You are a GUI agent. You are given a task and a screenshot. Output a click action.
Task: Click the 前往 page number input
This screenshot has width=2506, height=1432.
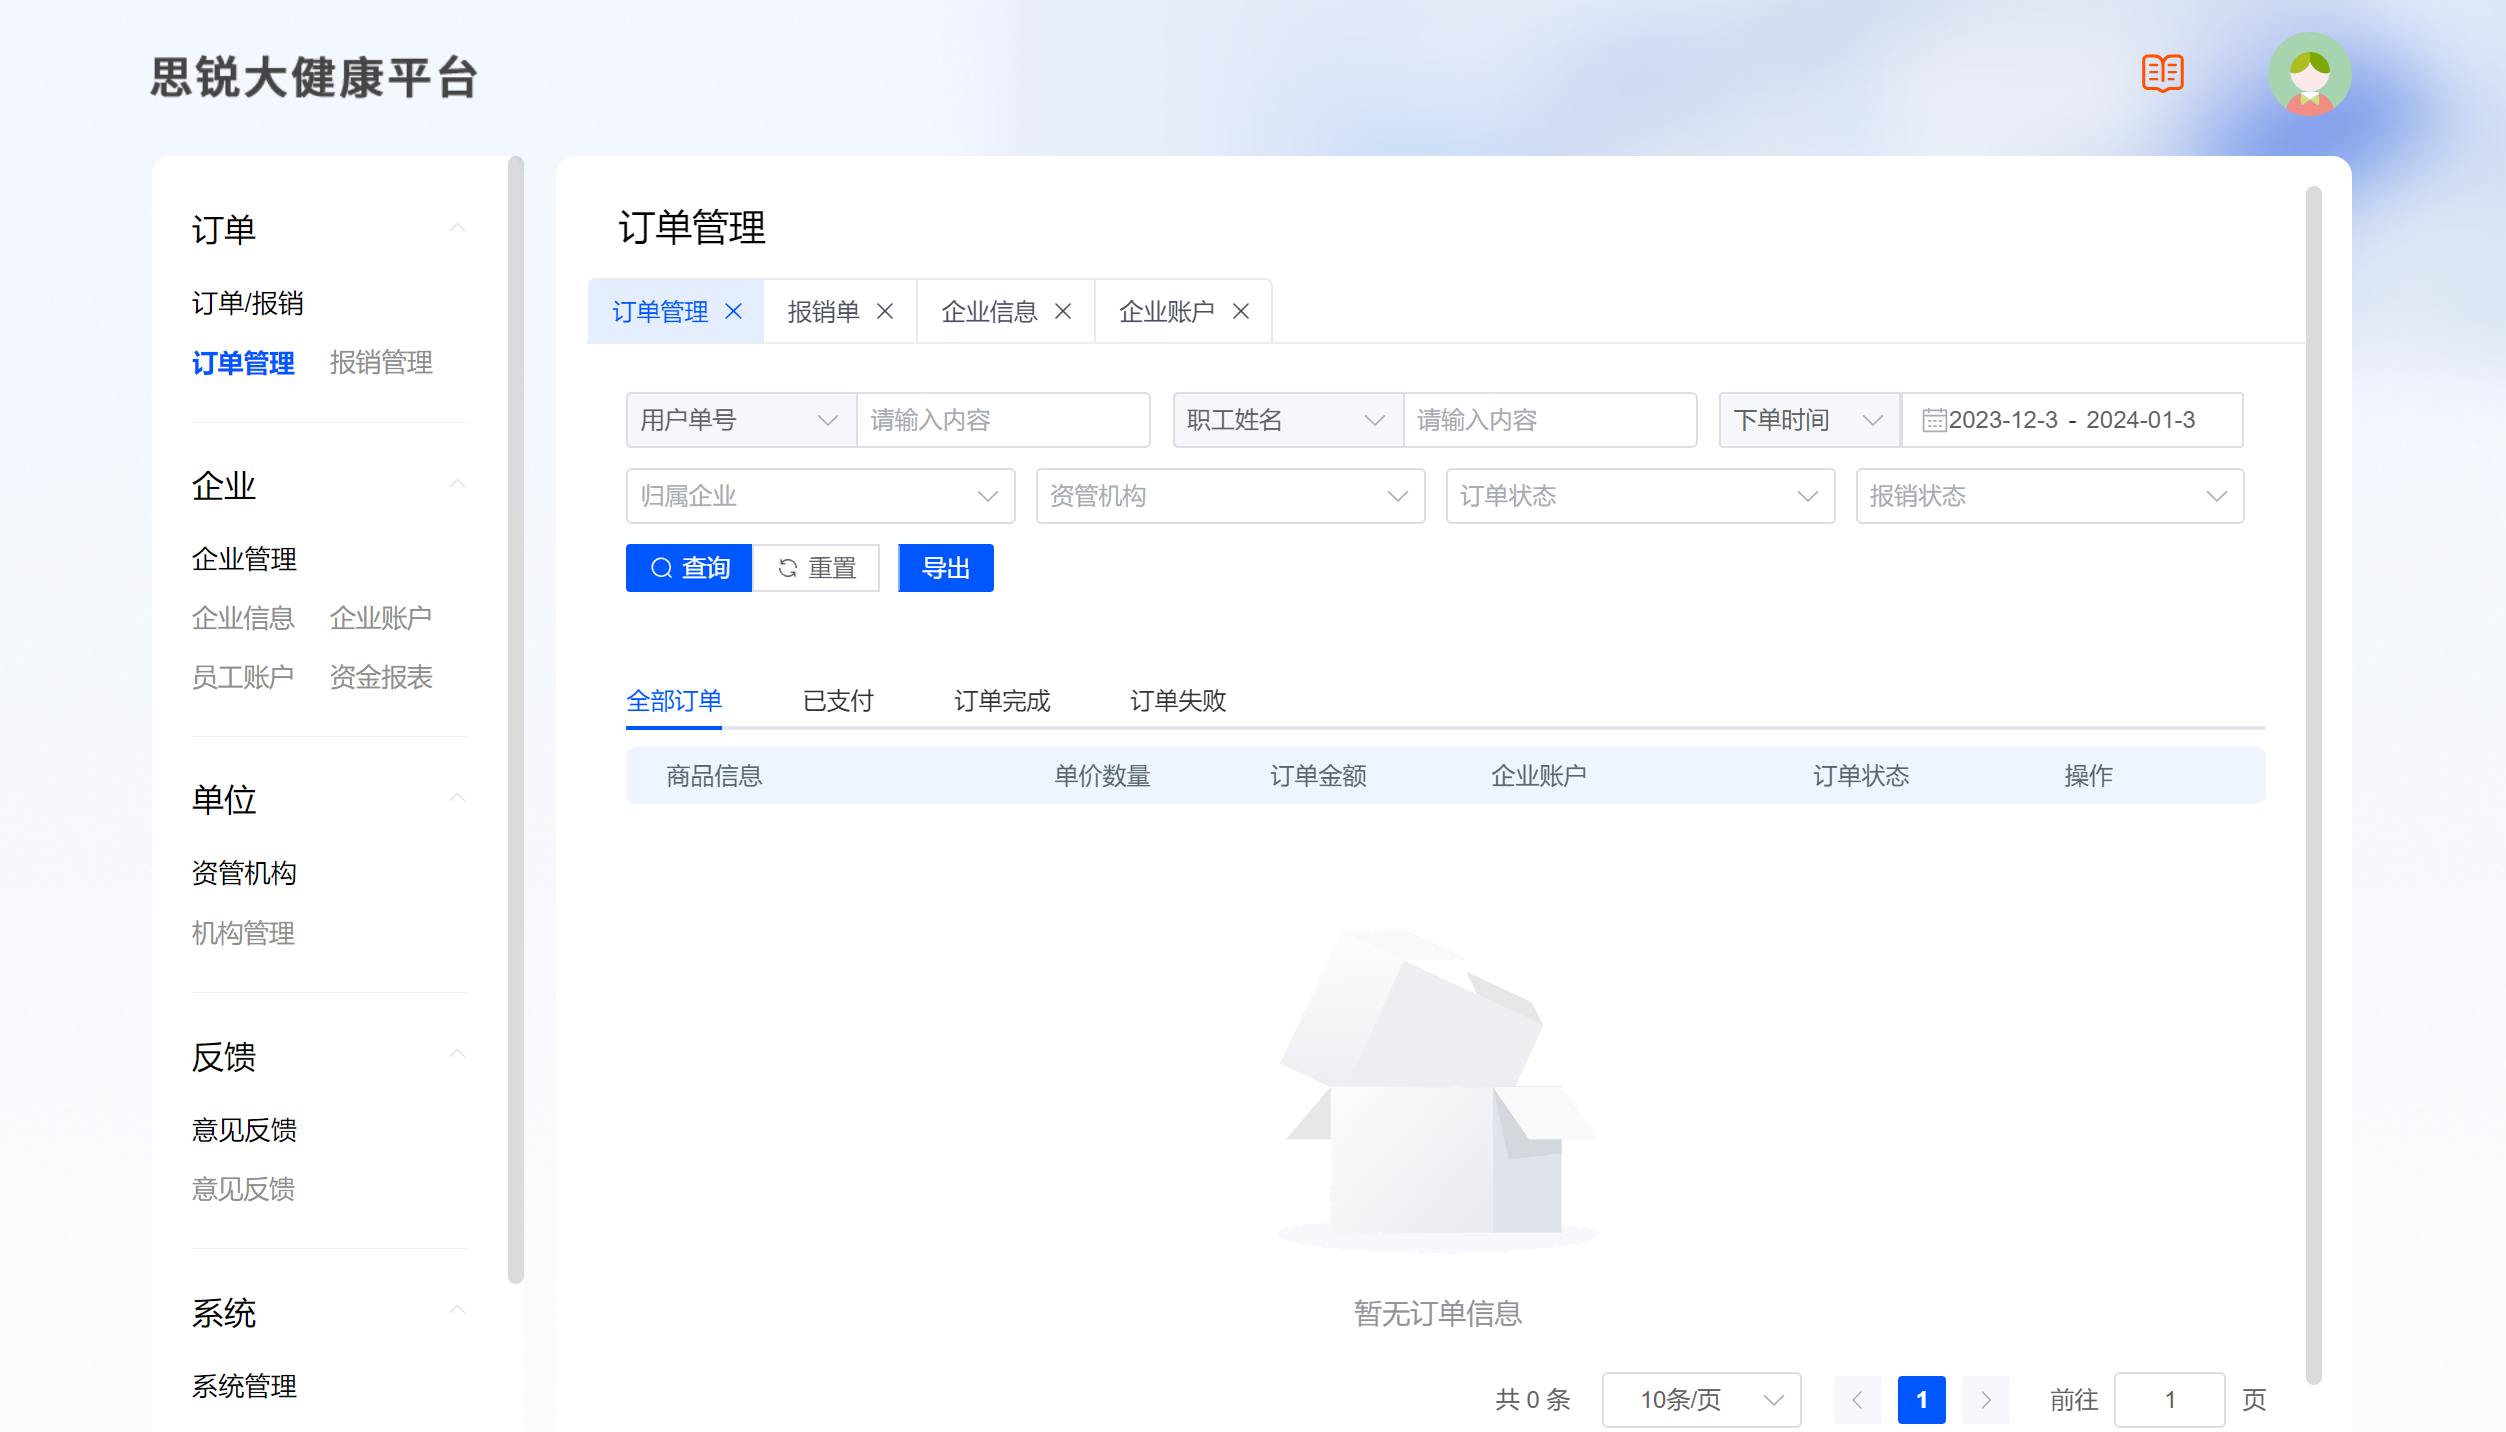[2169, 1400]
